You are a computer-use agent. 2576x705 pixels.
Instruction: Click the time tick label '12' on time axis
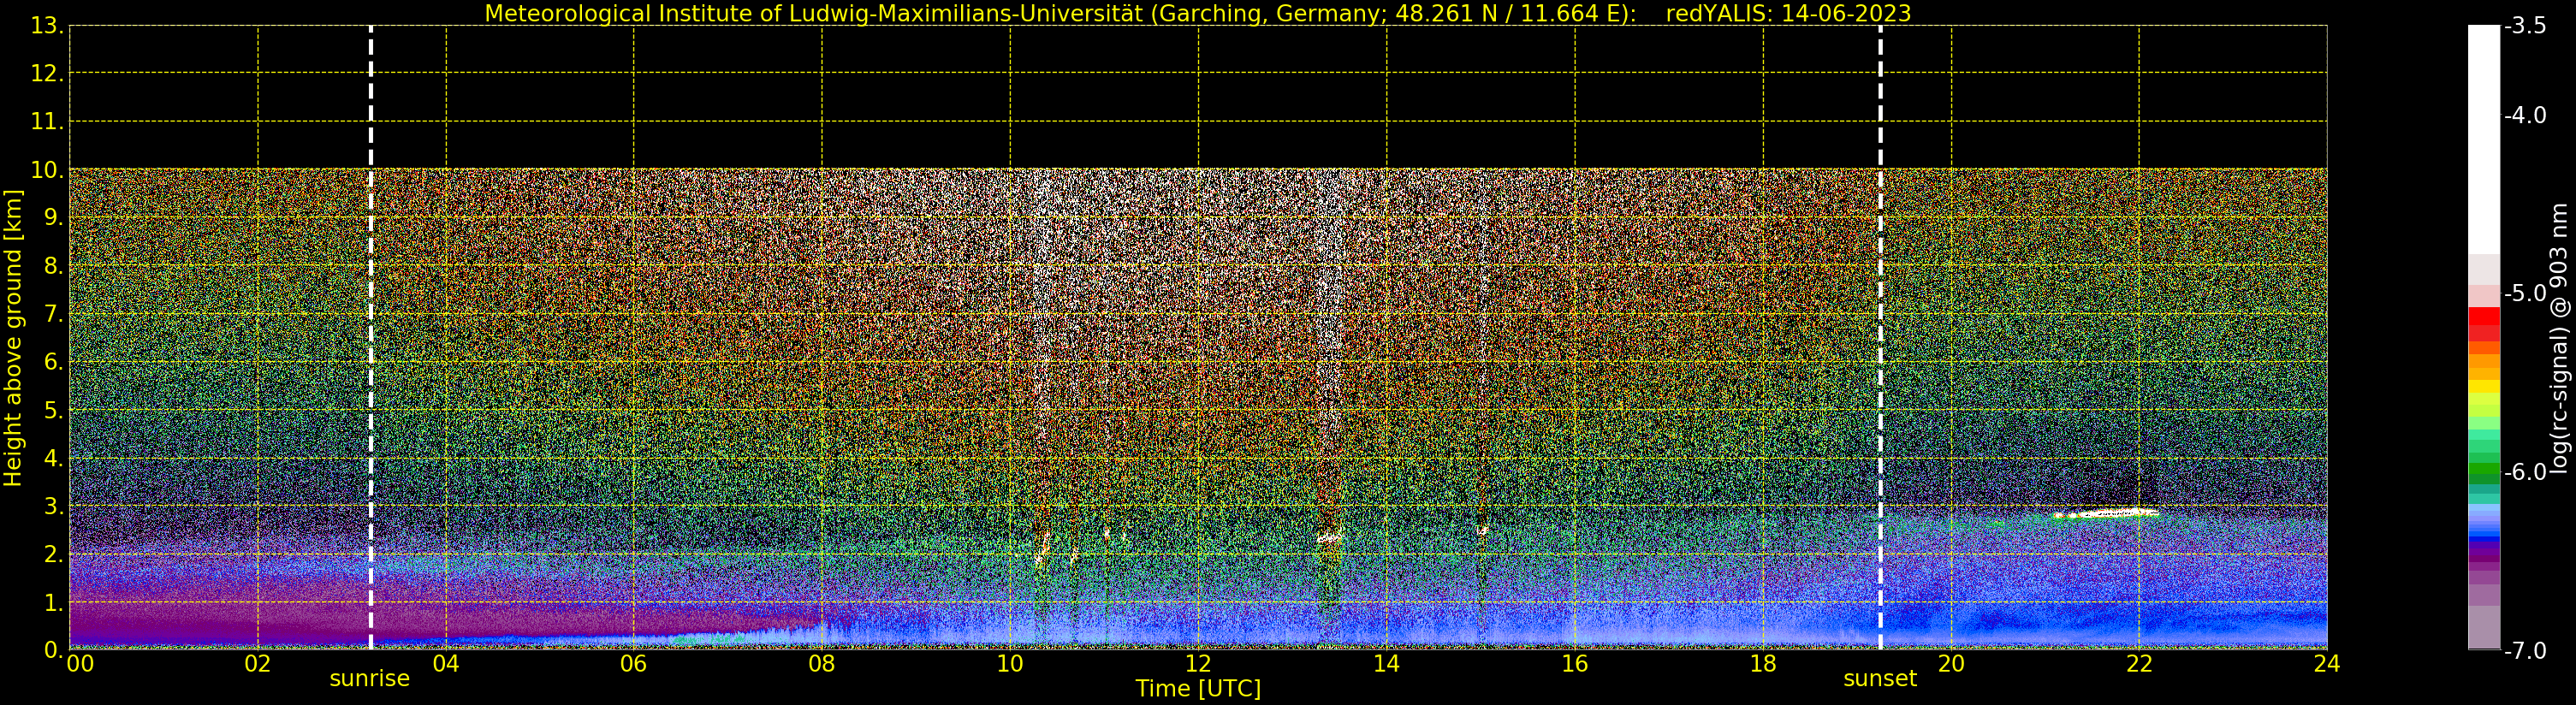pos(1198,664)
